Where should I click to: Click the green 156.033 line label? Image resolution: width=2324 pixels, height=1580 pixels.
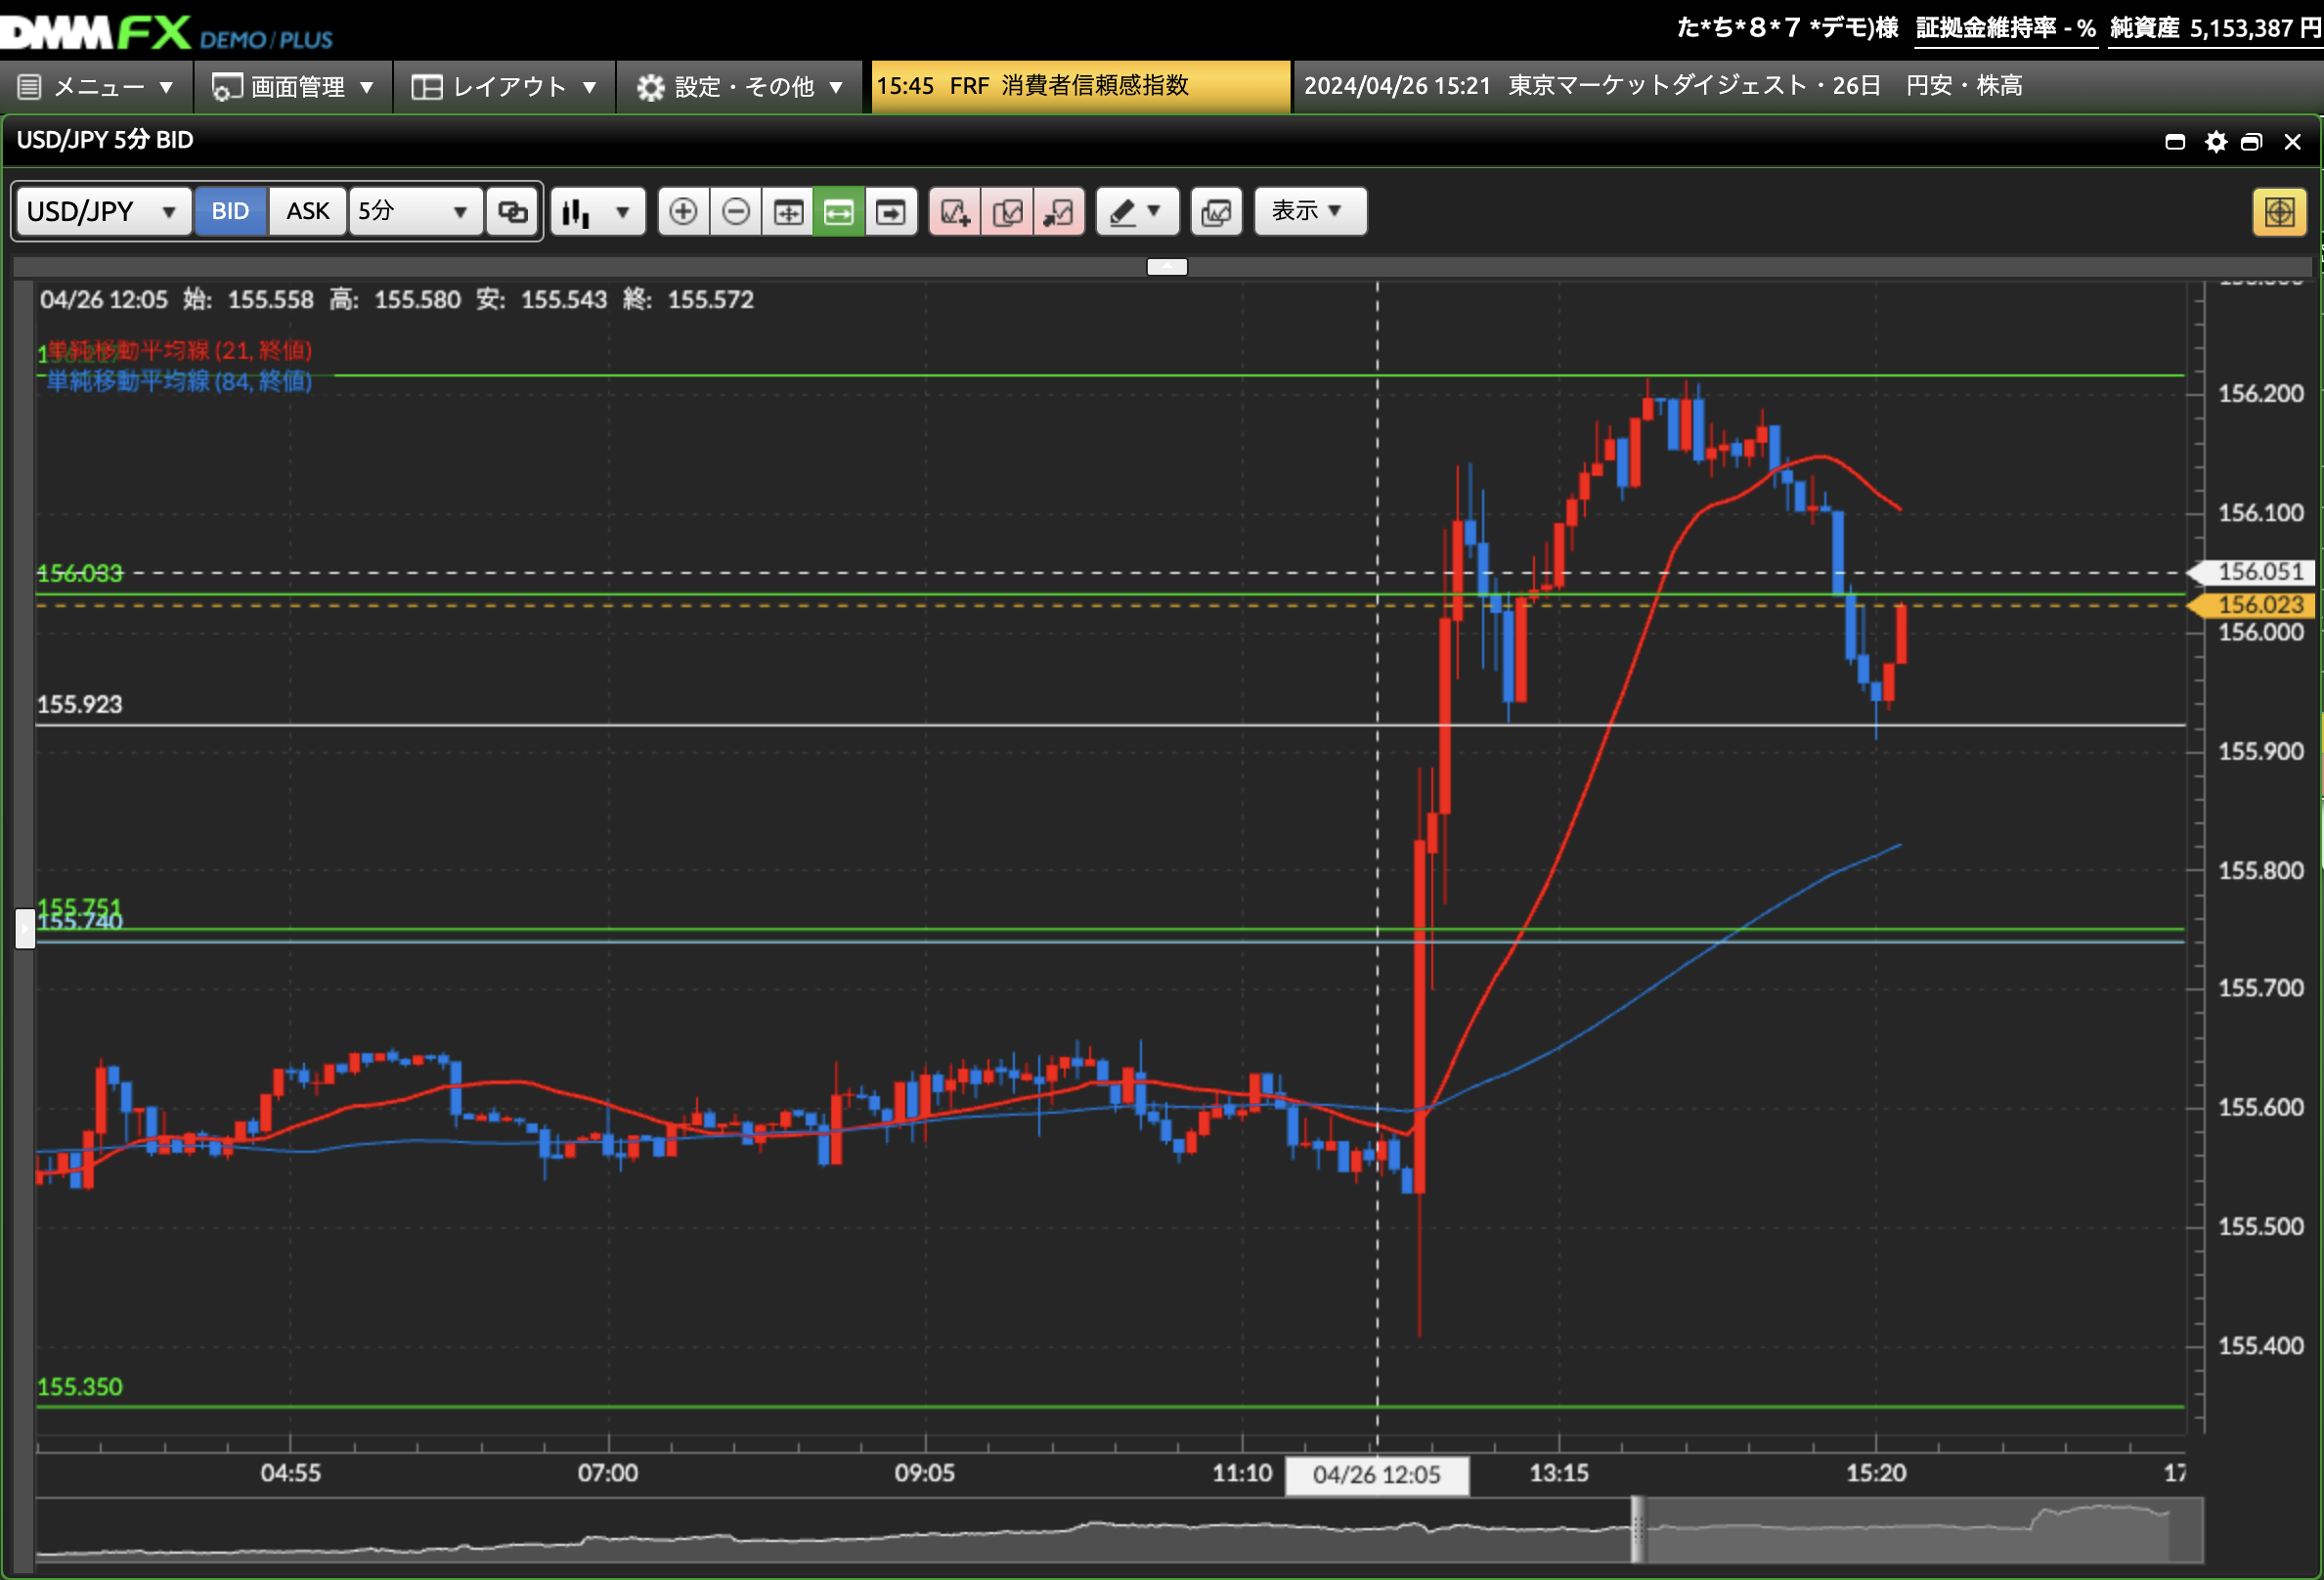80,573
